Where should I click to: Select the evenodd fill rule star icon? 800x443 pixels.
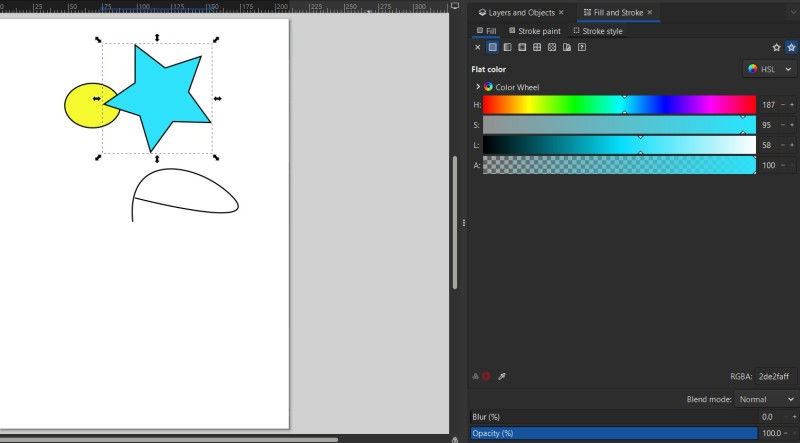click(777, 47)
